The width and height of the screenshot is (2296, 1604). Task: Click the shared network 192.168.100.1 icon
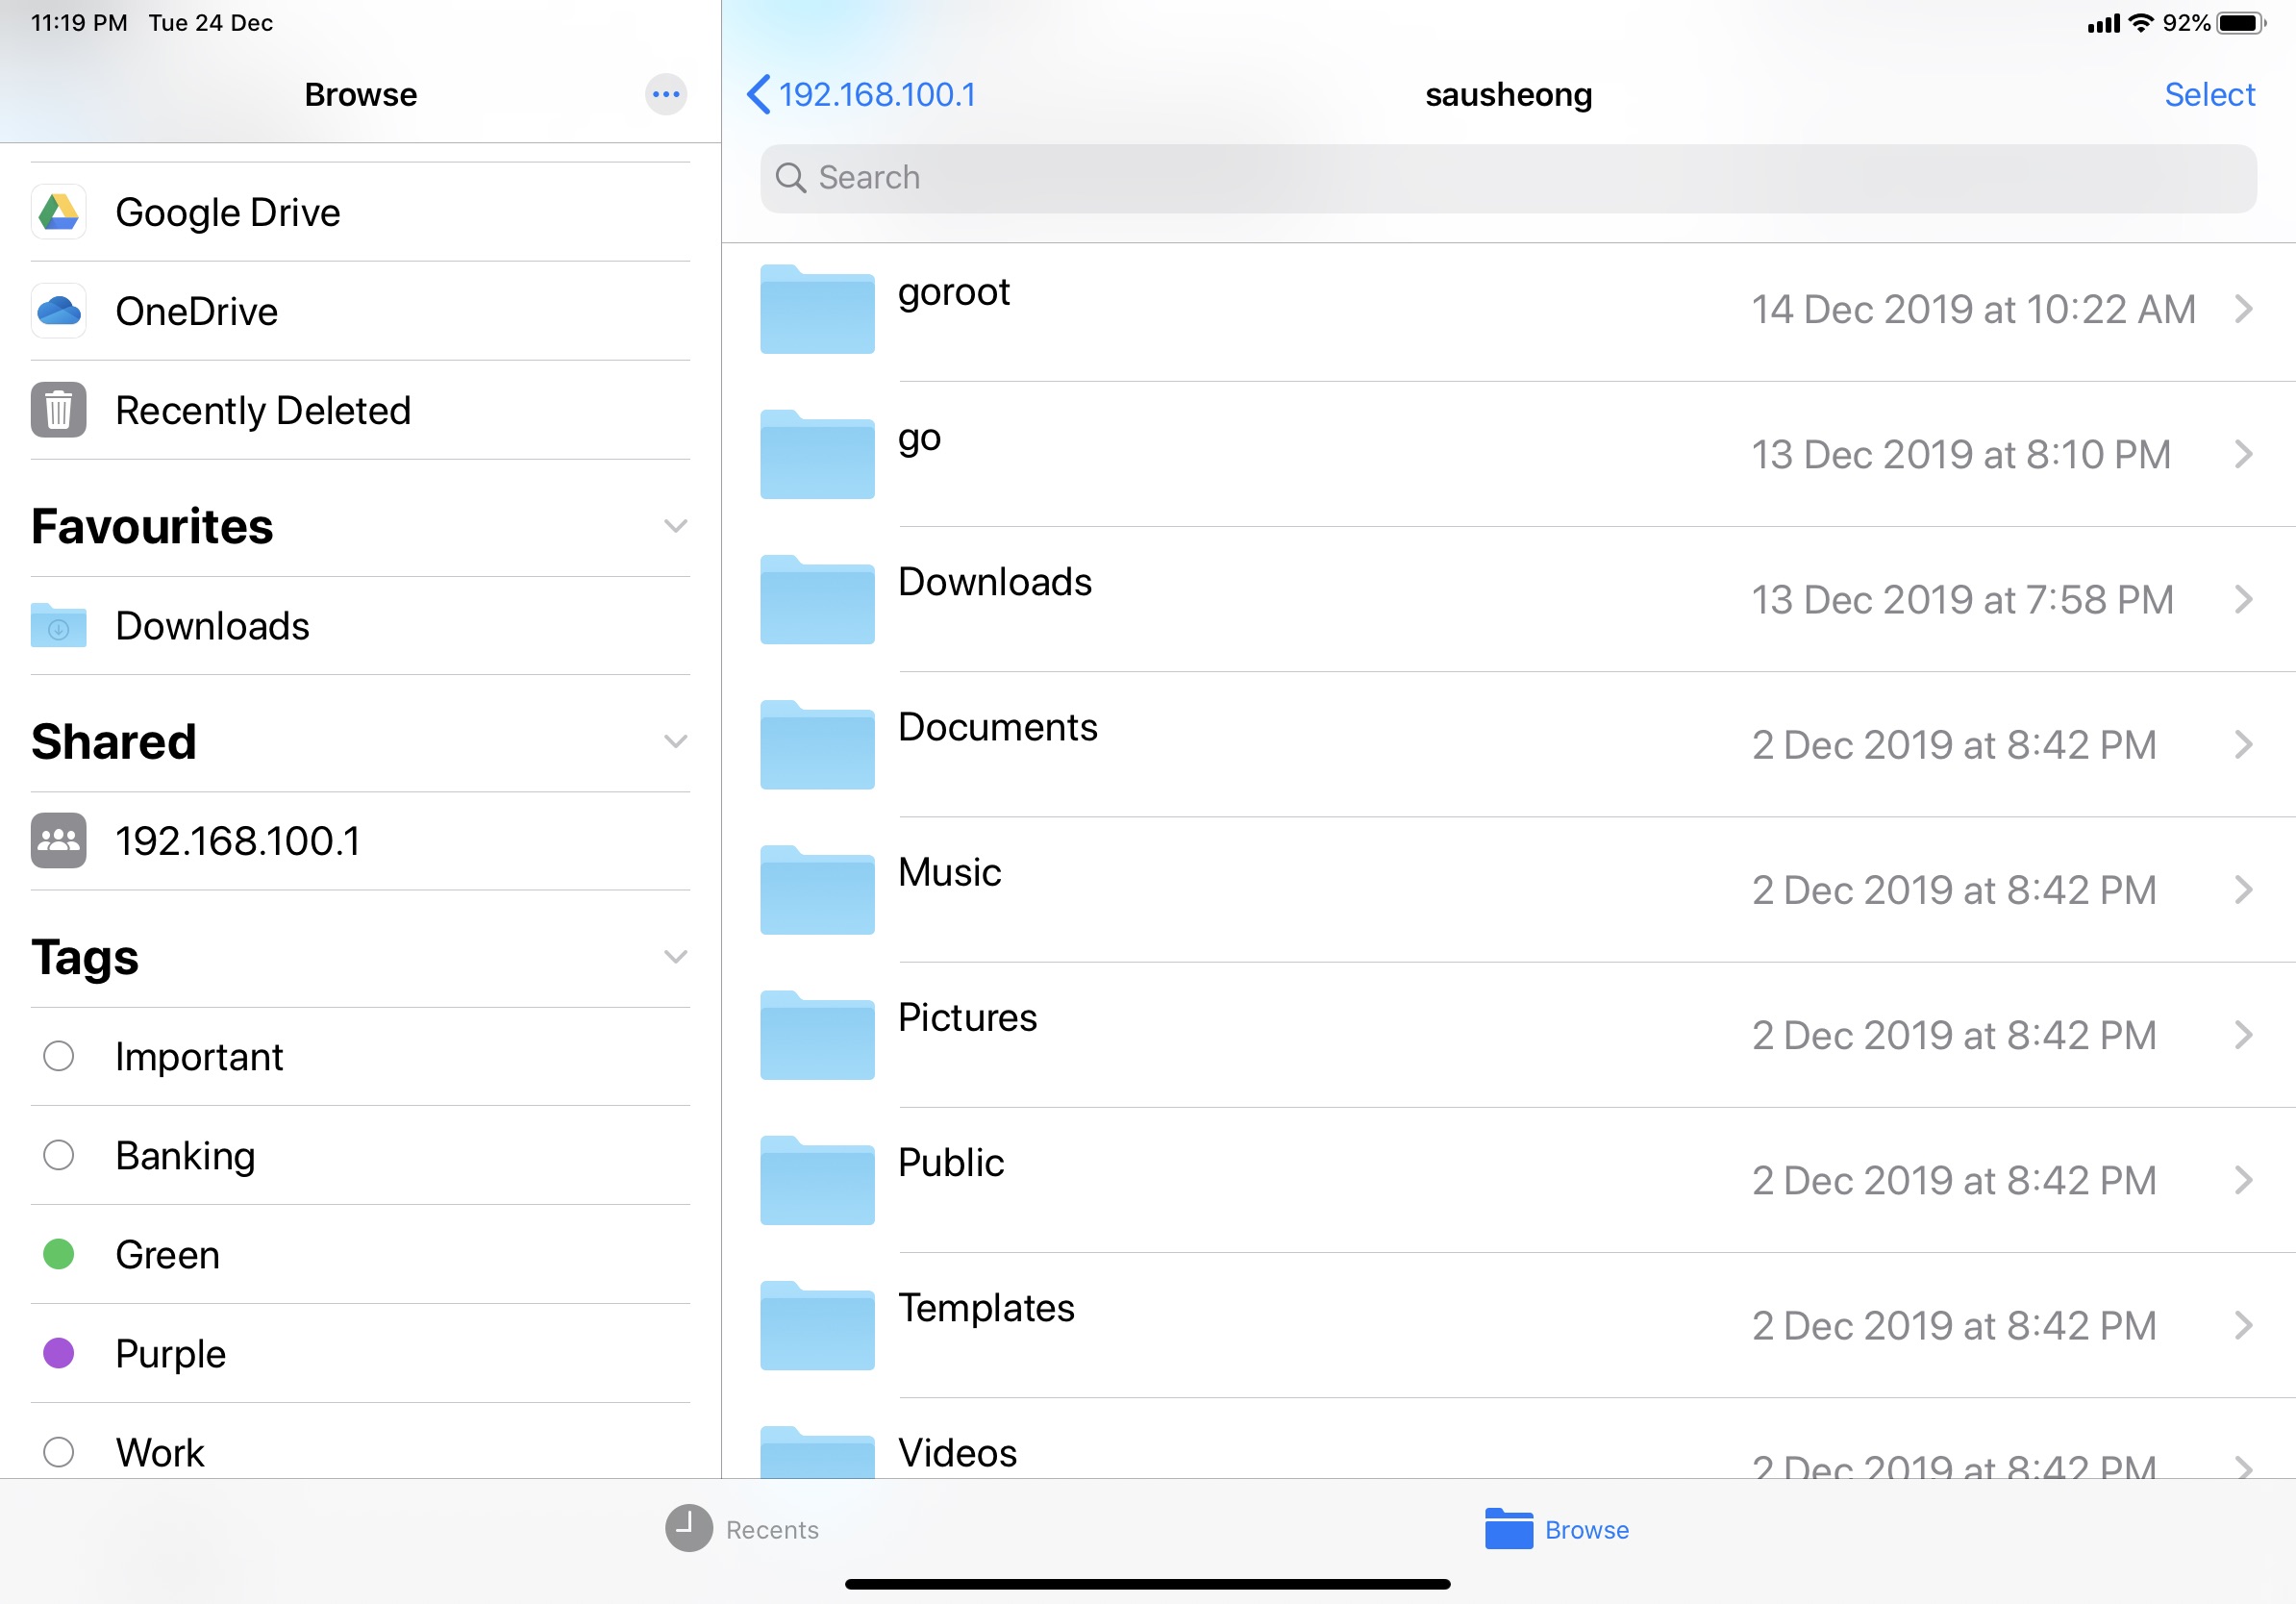click(x=60, y=841)
